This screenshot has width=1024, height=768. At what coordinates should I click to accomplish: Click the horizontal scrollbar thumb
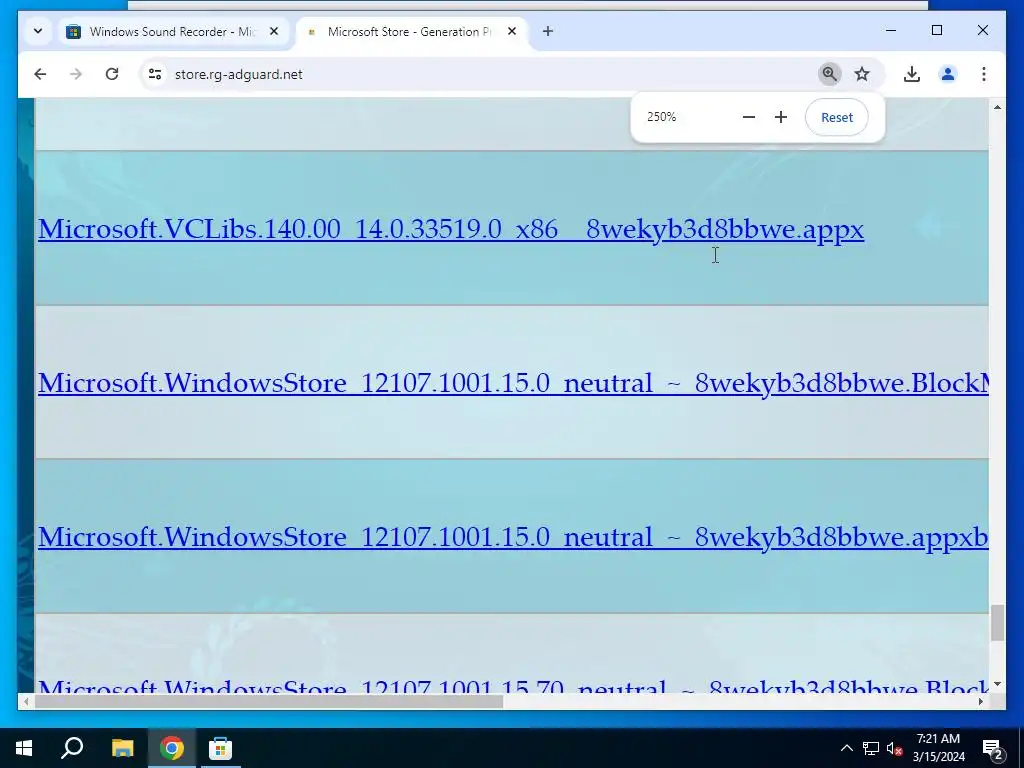coord(268,701)
